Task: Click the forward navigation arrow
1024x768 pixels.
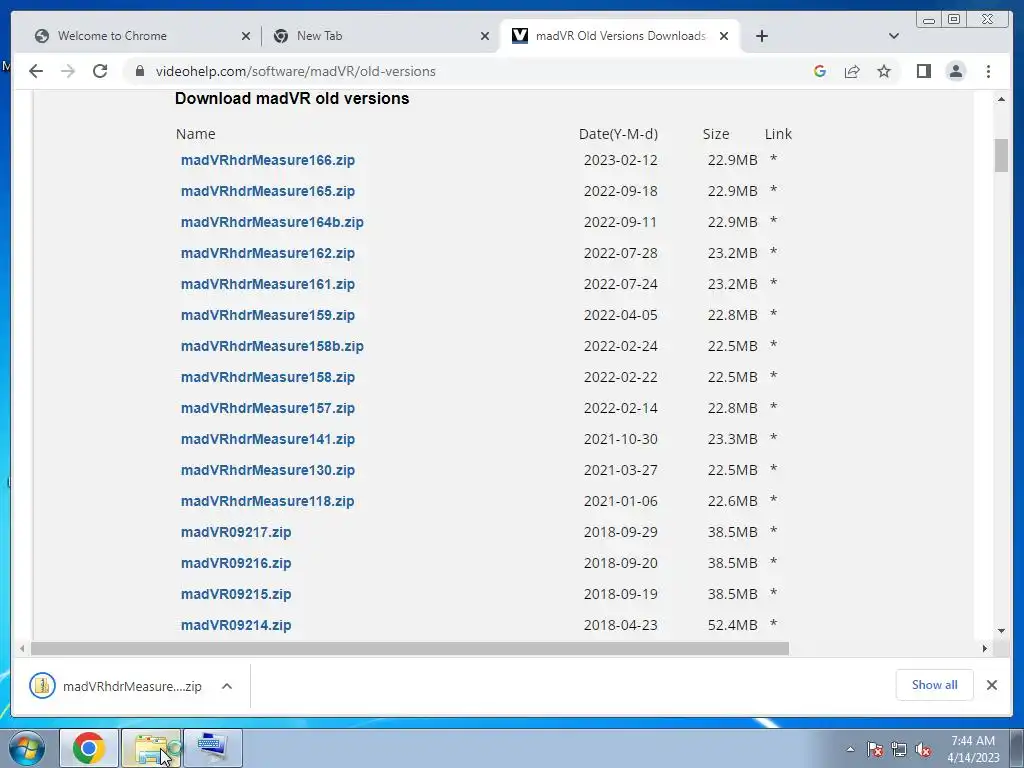Action: pyautogui.click(x=68, y=71)
